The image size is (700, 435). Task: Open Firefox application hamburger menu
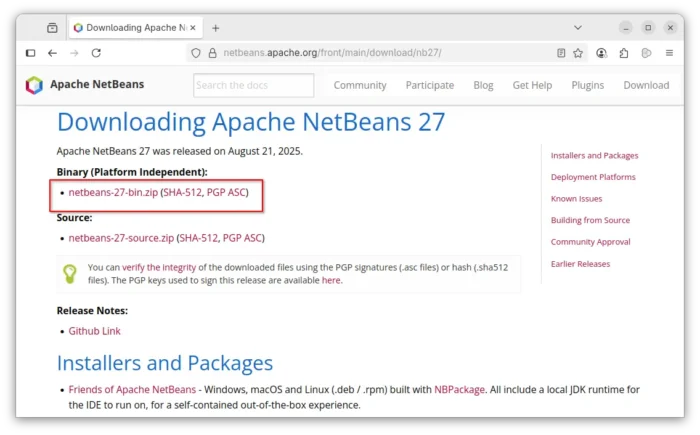(669, 53)
